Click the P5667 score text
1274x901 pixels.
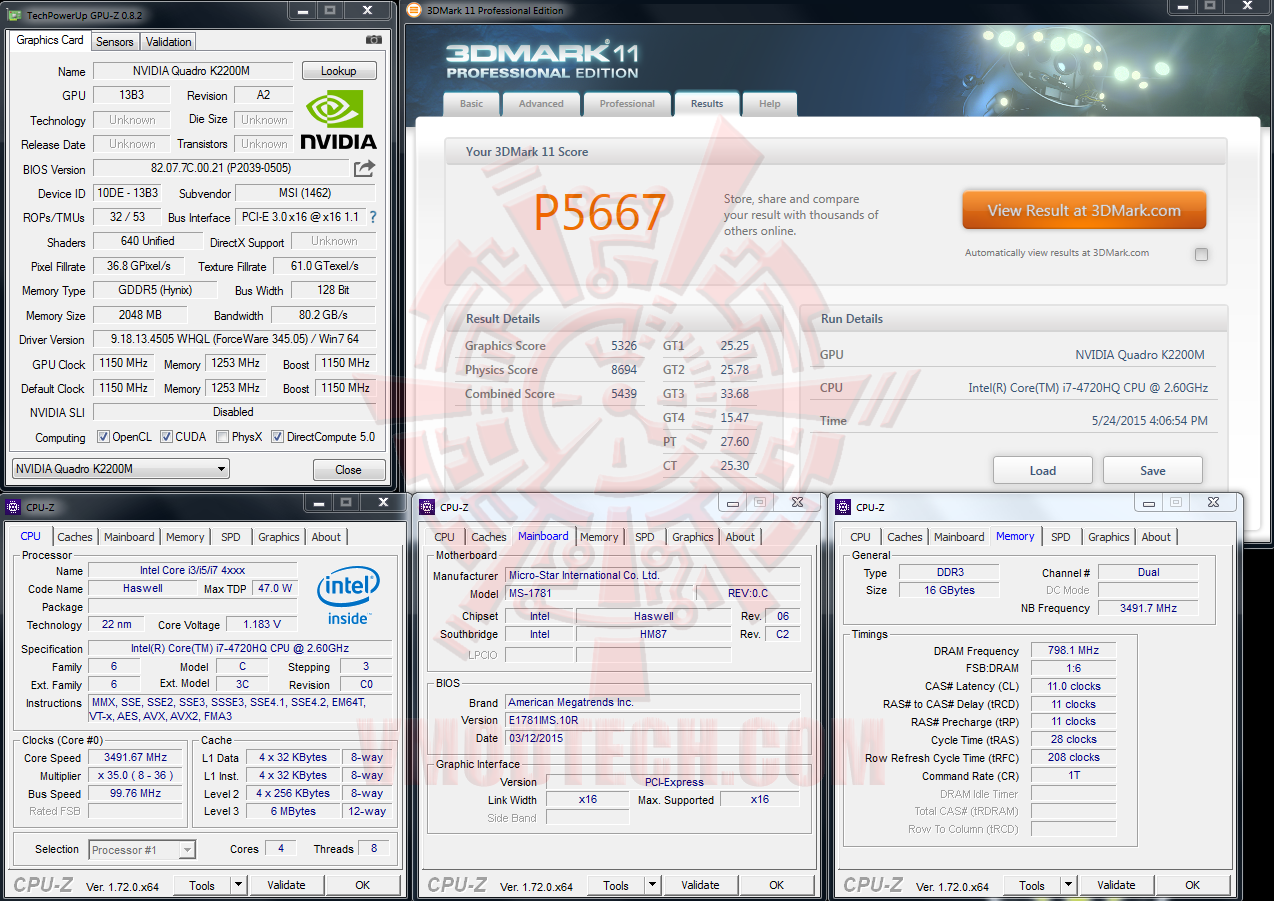pos(599,213)
